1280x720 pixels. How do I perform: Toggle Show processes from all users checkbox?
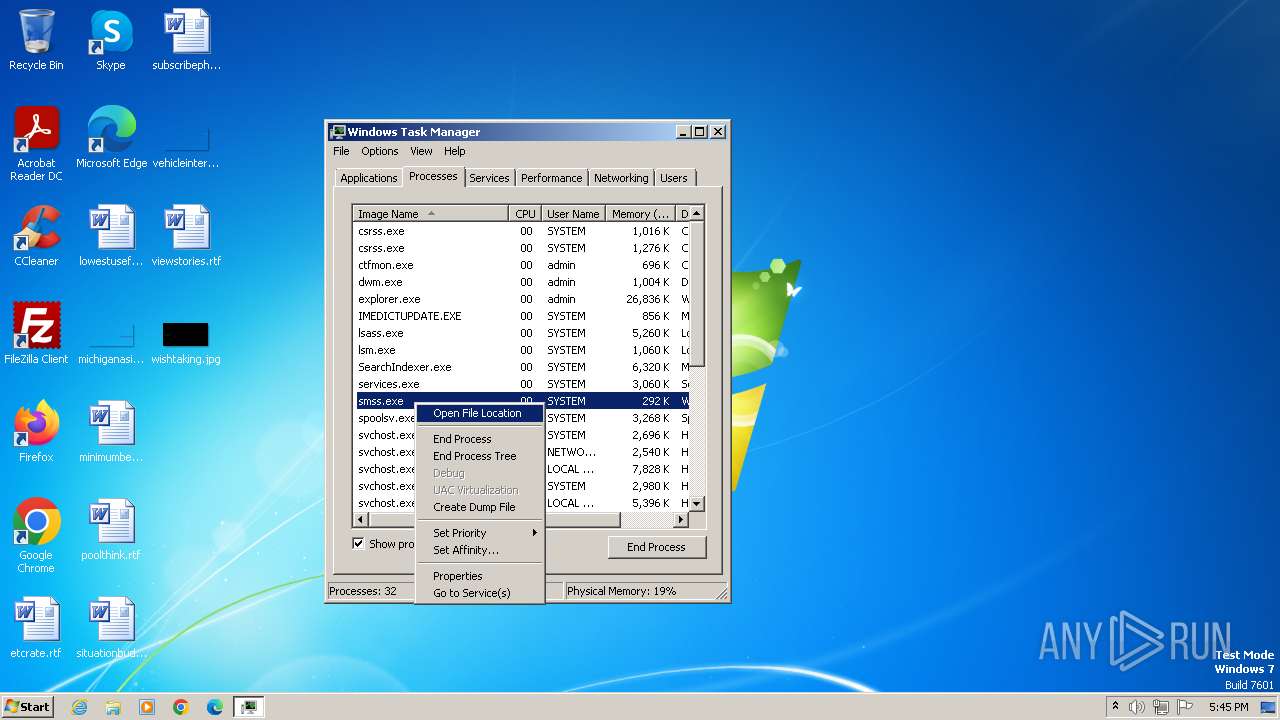coord(358,544)
